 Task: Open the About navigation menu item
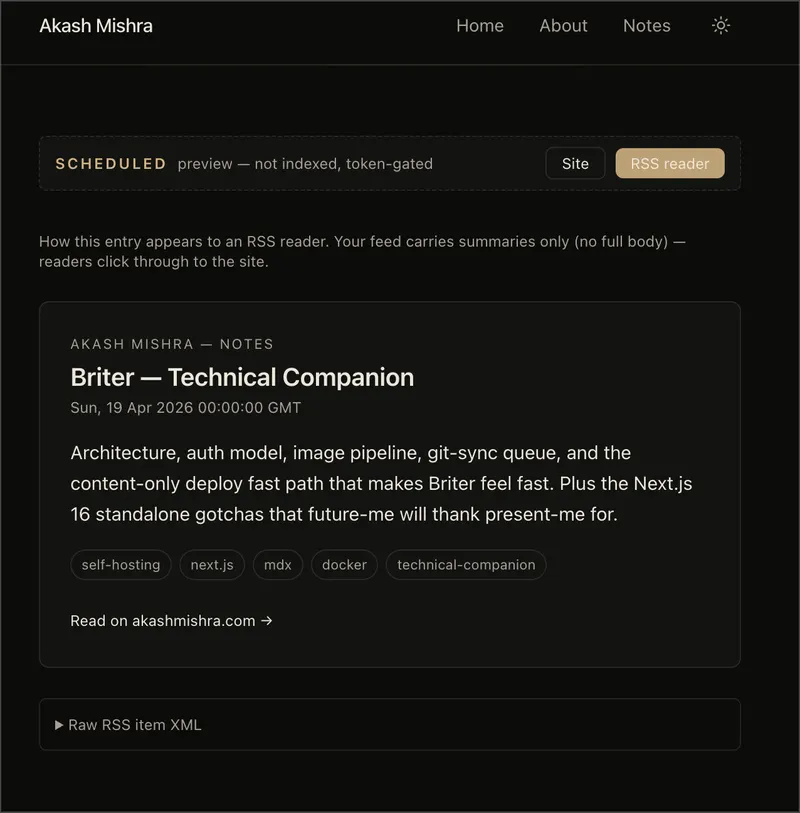pyautogui.click(x=563, y=26)
